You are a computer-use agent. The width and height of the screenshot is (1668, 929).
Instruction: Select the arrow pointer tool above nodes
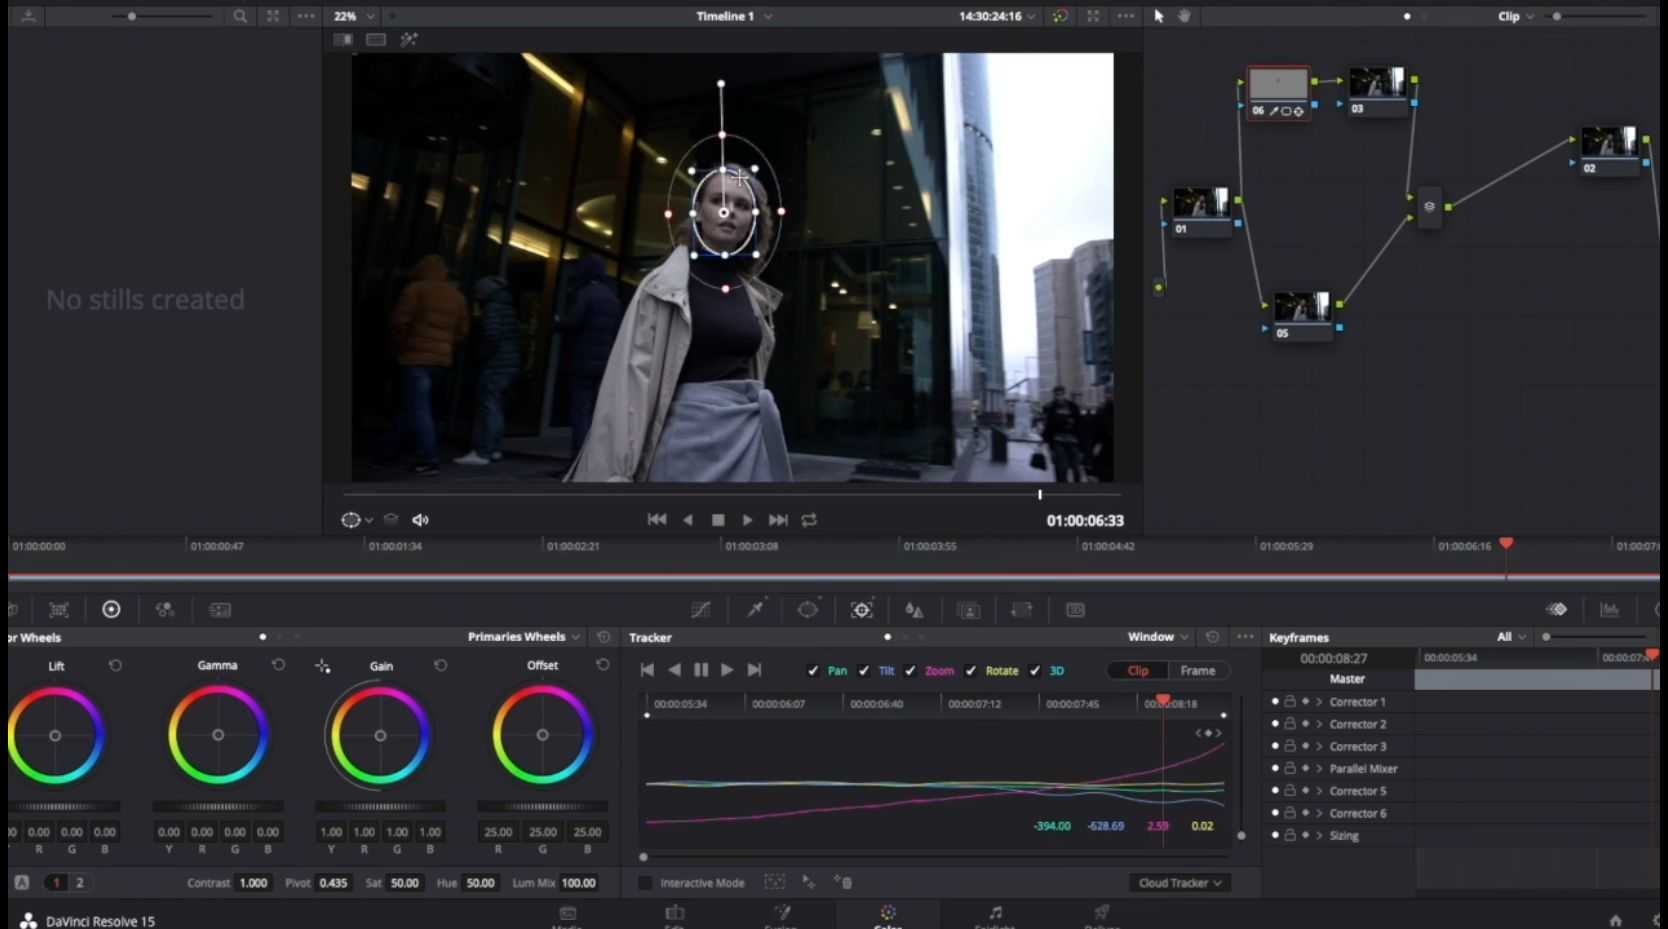click(x=1159, y=16)
